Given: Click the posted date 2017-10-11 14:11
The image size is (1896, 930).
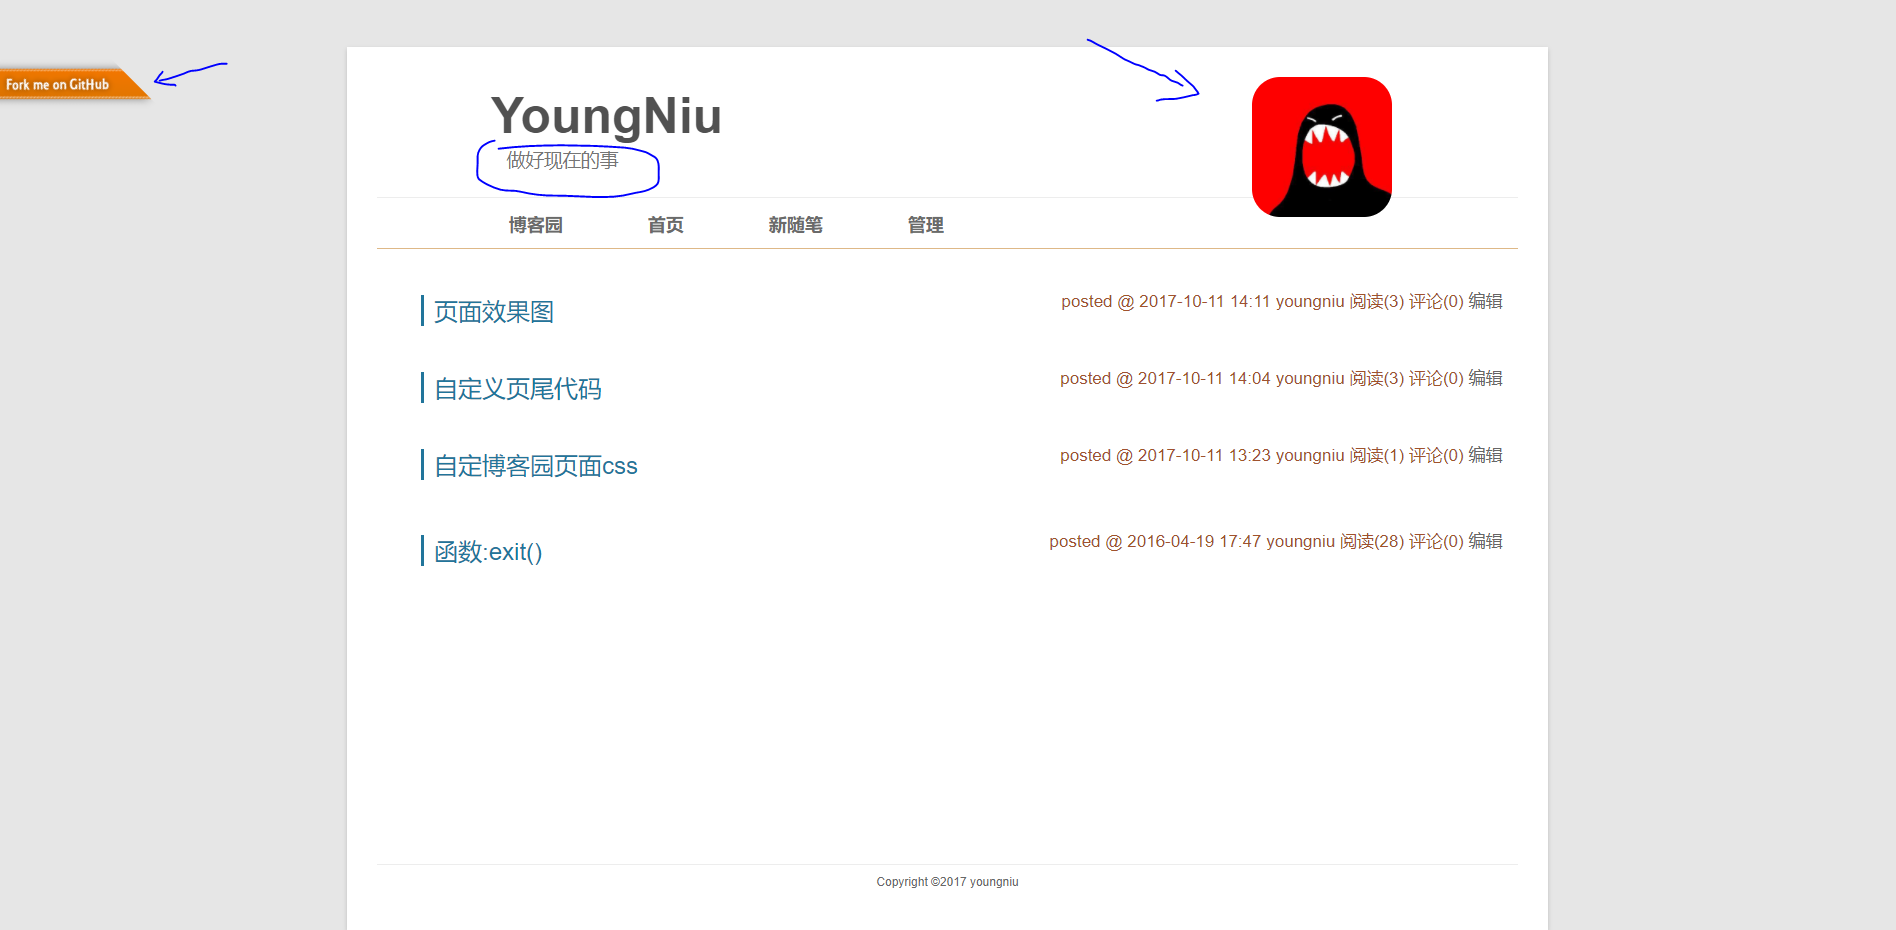Looking at the screenshot, I should pyautogui.click(x=1204, y=301).
